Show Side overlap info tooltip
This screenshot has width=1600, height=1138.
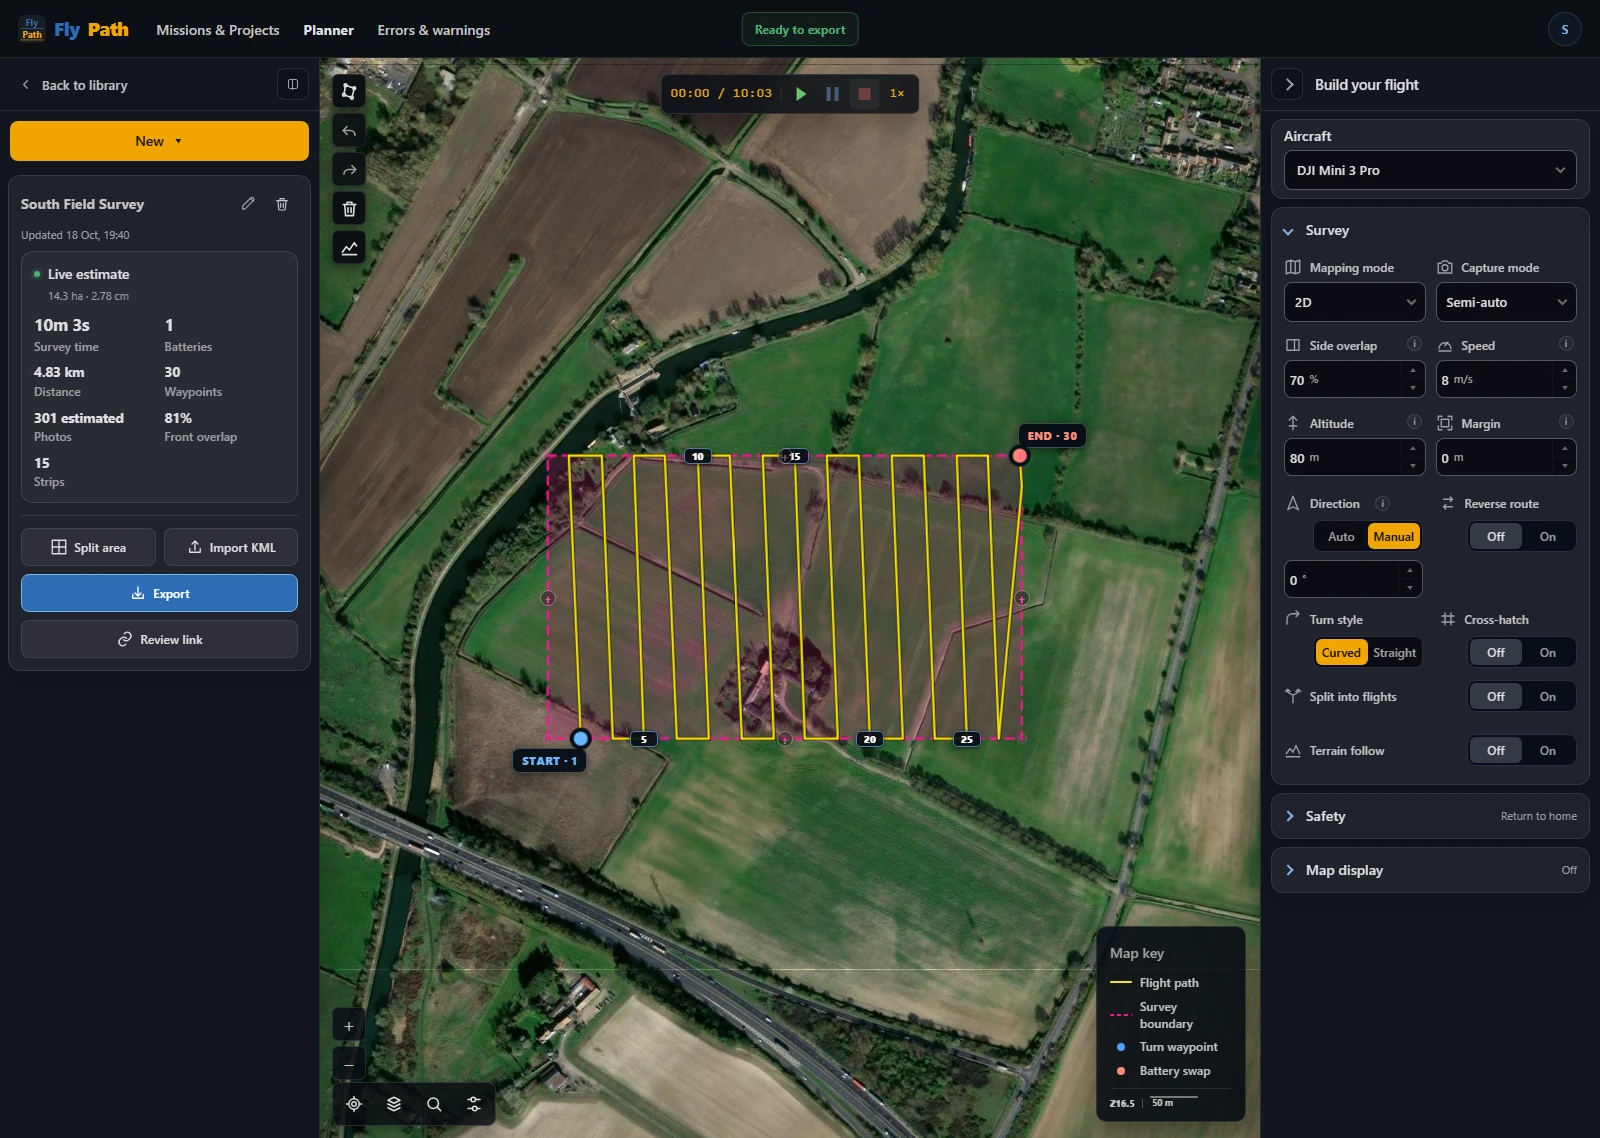click(x=1414, y=344)
